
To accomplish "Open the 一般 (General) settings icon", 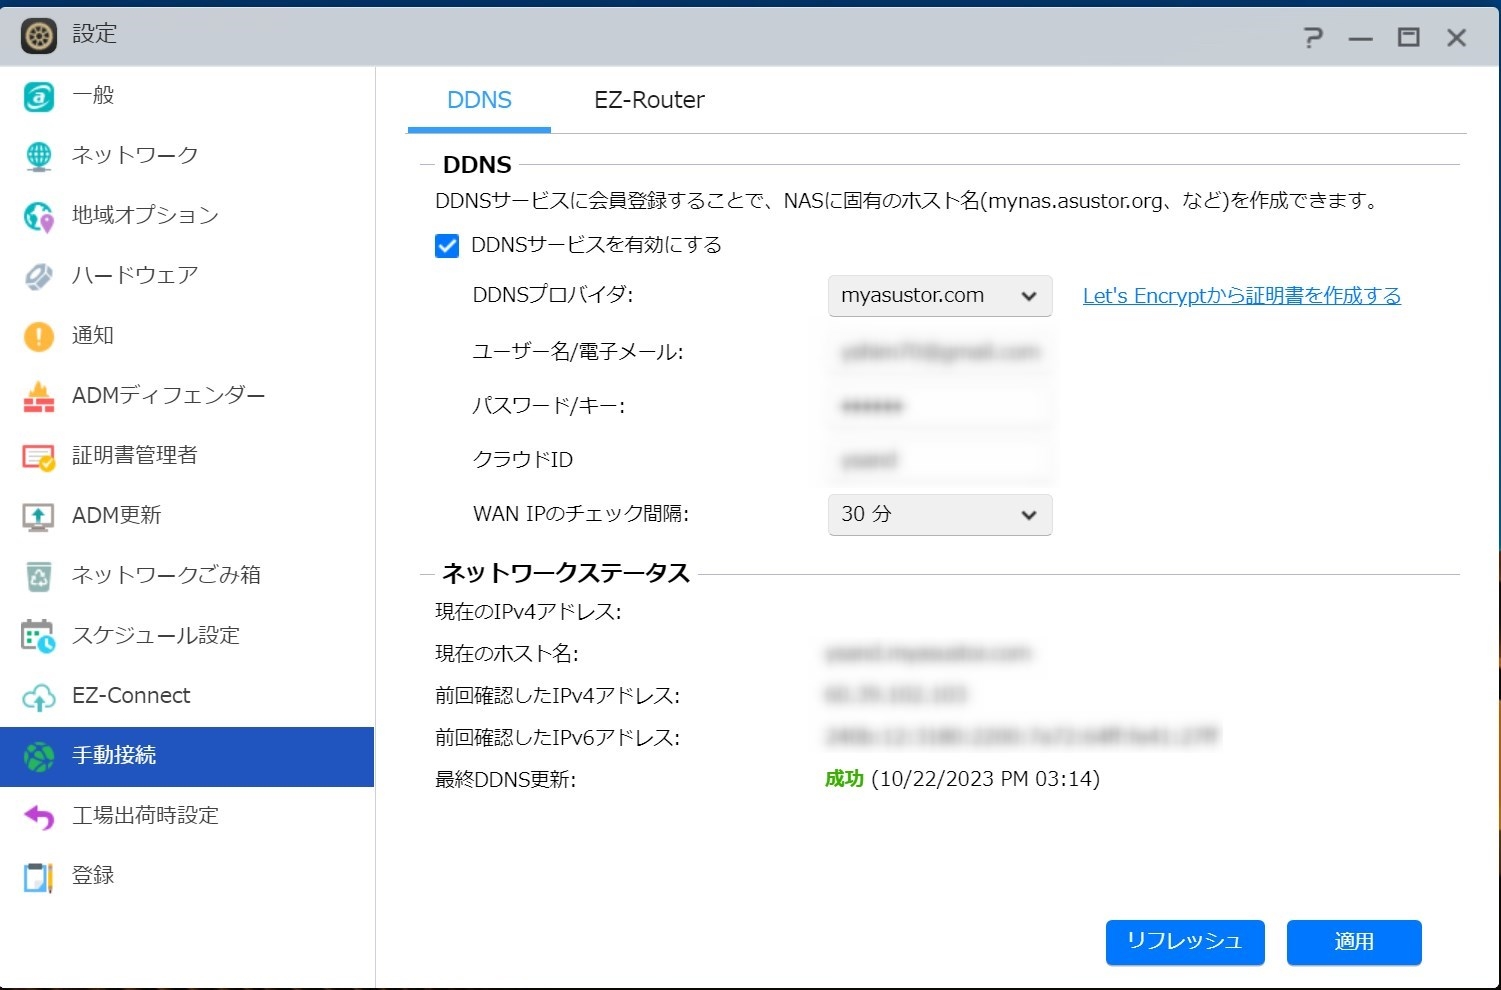I will point(38,96).
